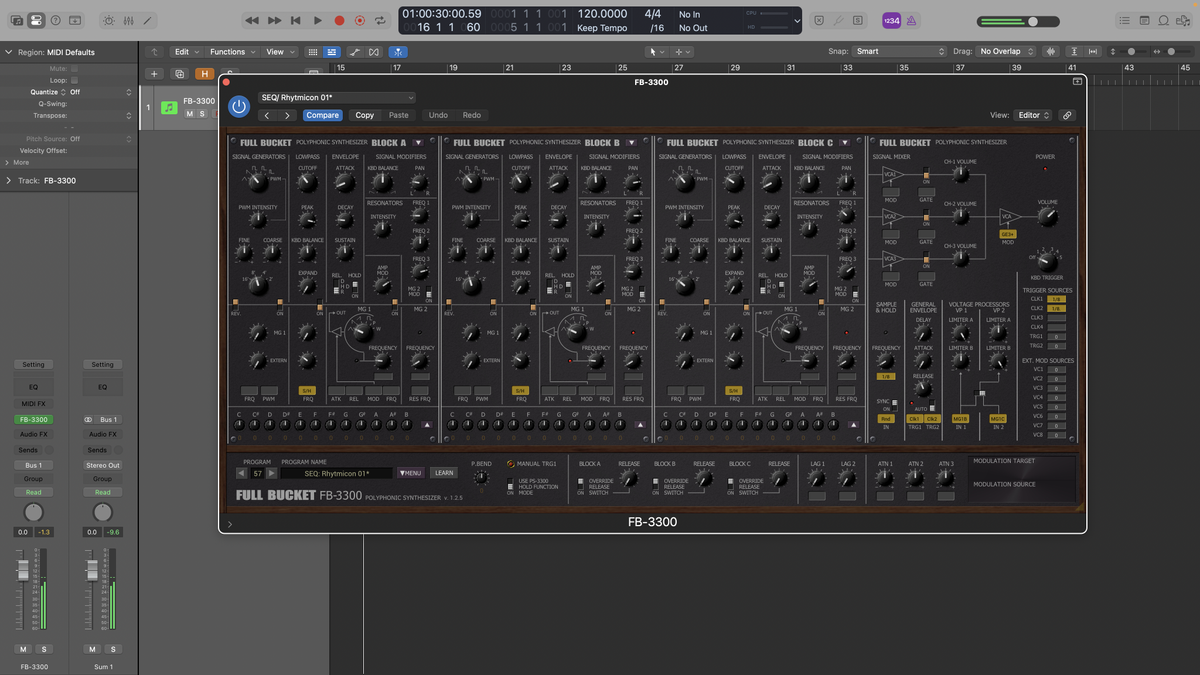Image resolution: width=1200 pixels, height=675 pixels.
Task: Start playback with the Play button
Action: coord(318,20)
